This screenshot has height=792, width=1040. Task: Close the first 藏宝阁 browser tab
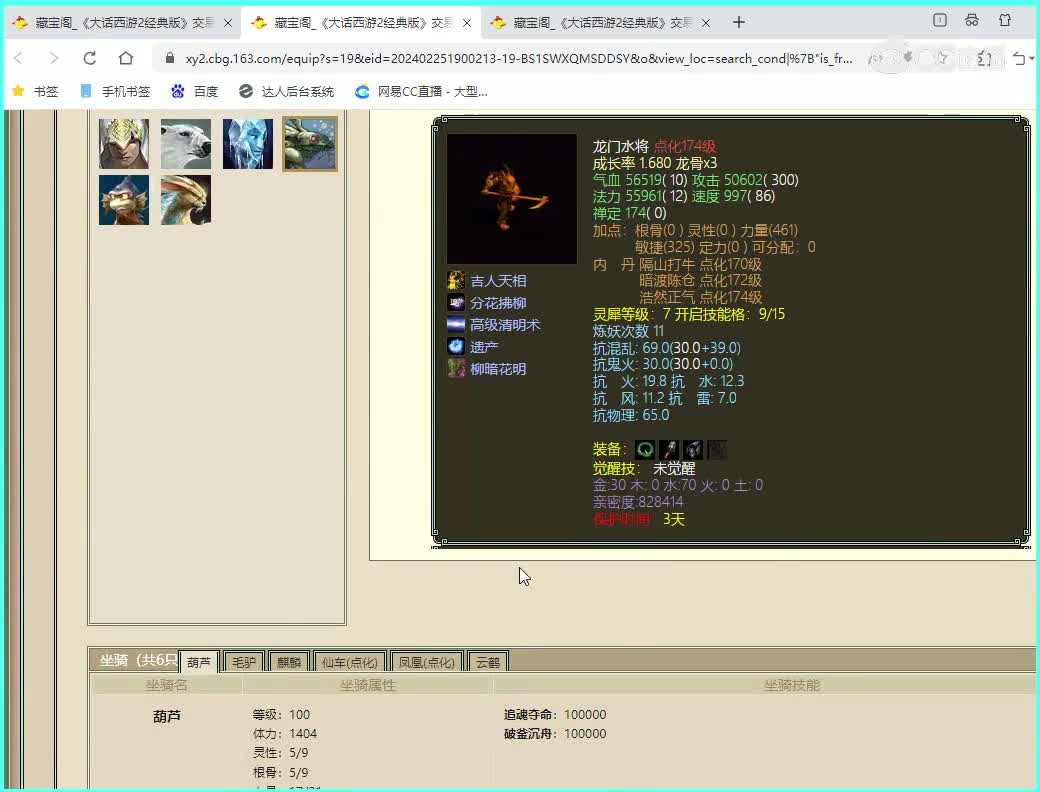tap(228, 23)
